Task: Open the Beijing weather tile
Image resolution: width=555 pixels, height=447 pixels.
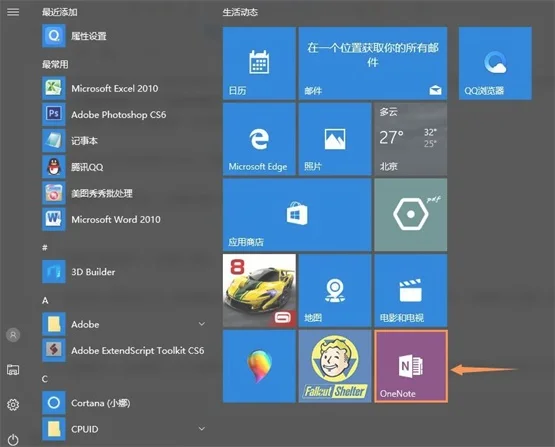Action: 411,139
